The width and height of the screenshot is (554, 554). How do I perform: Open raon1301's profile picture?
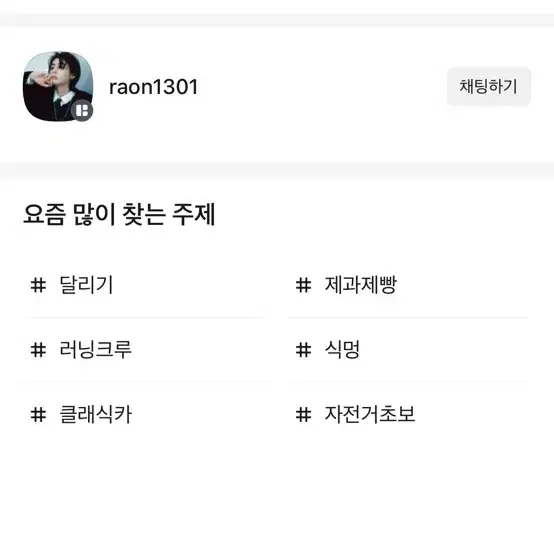(x=58, y=86)
